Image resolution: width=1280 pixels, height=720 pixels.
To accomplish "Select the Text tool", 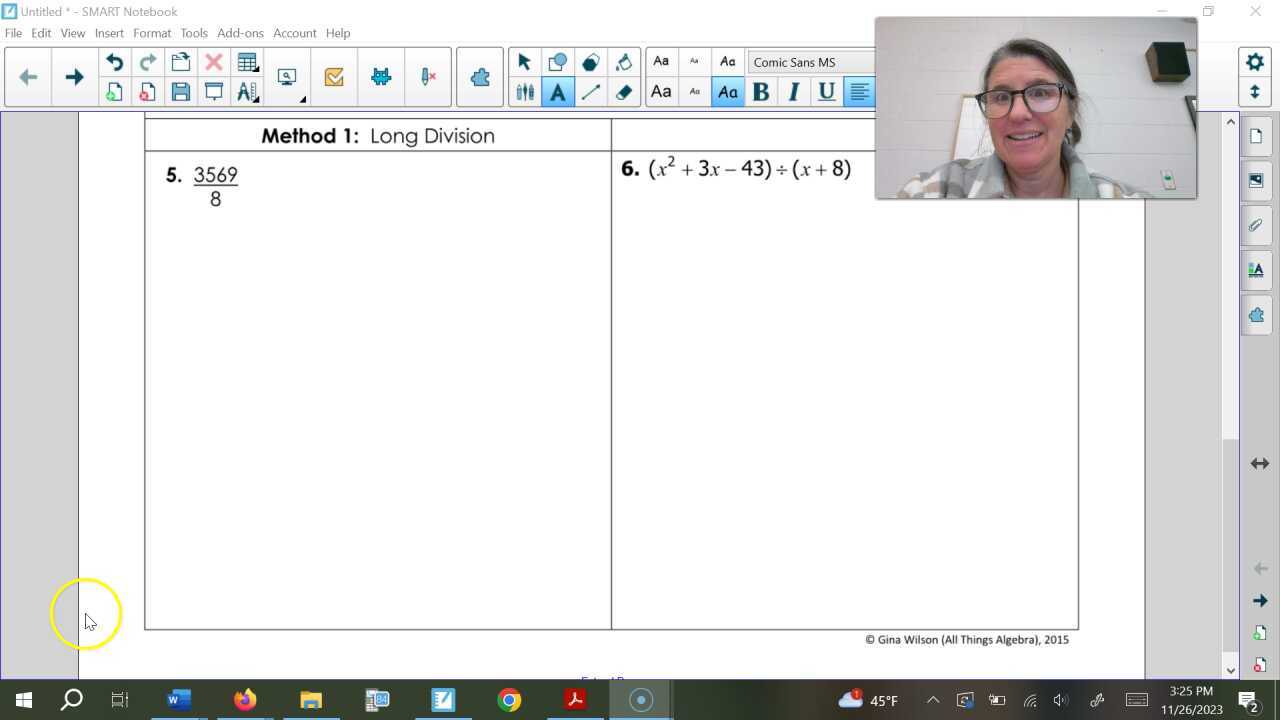I will (558, 91).
